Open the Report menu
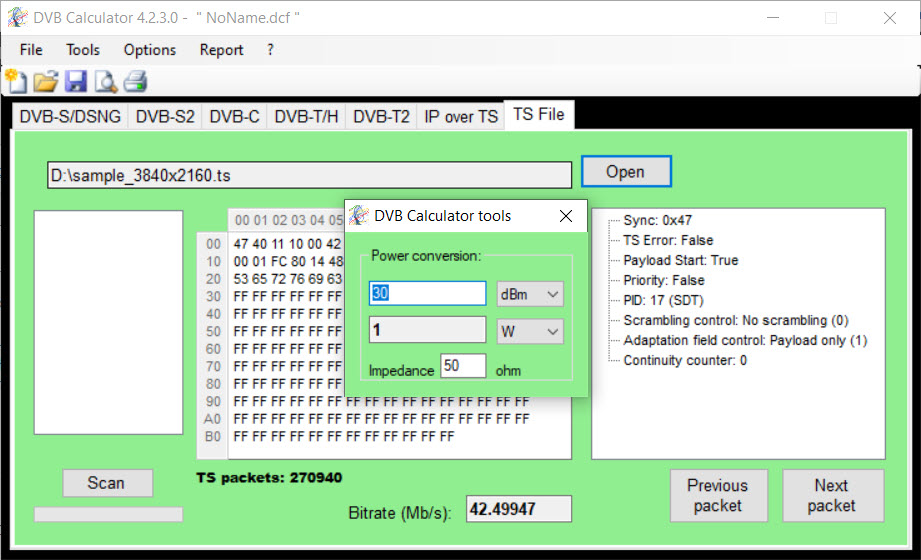 pos(221,50)
